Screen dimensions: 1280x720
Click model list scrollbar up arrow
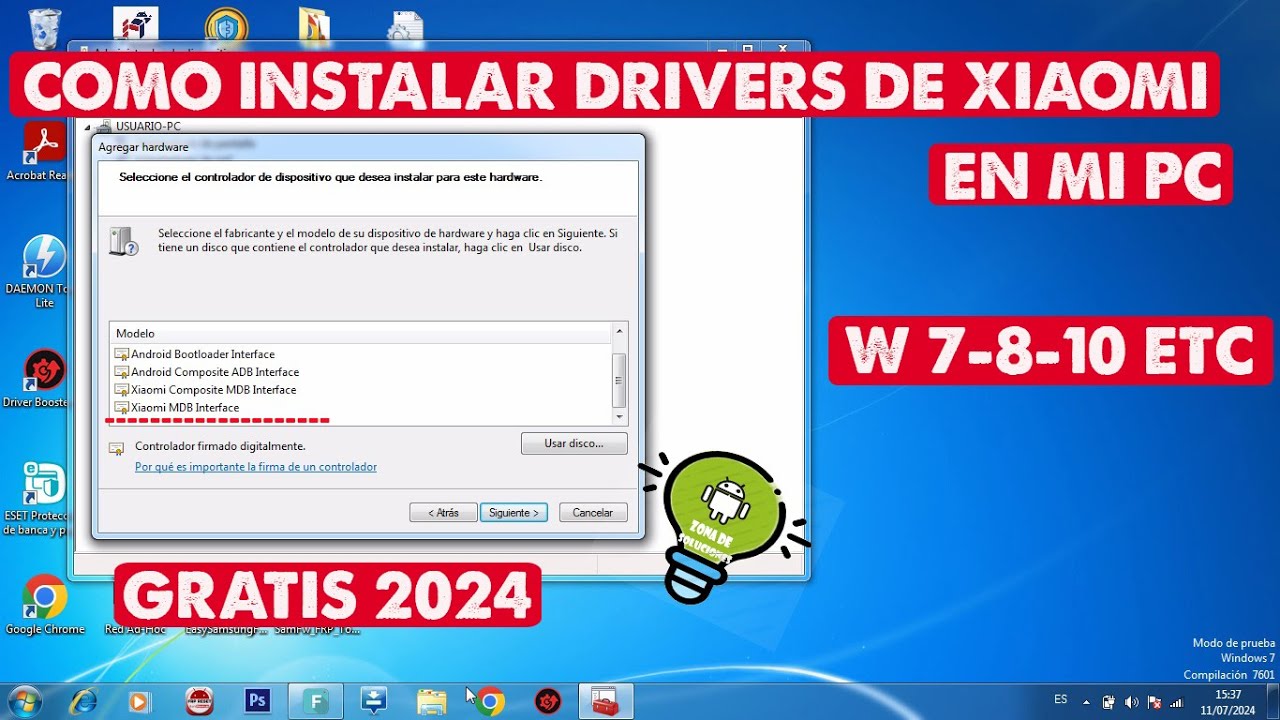(619, 331)
